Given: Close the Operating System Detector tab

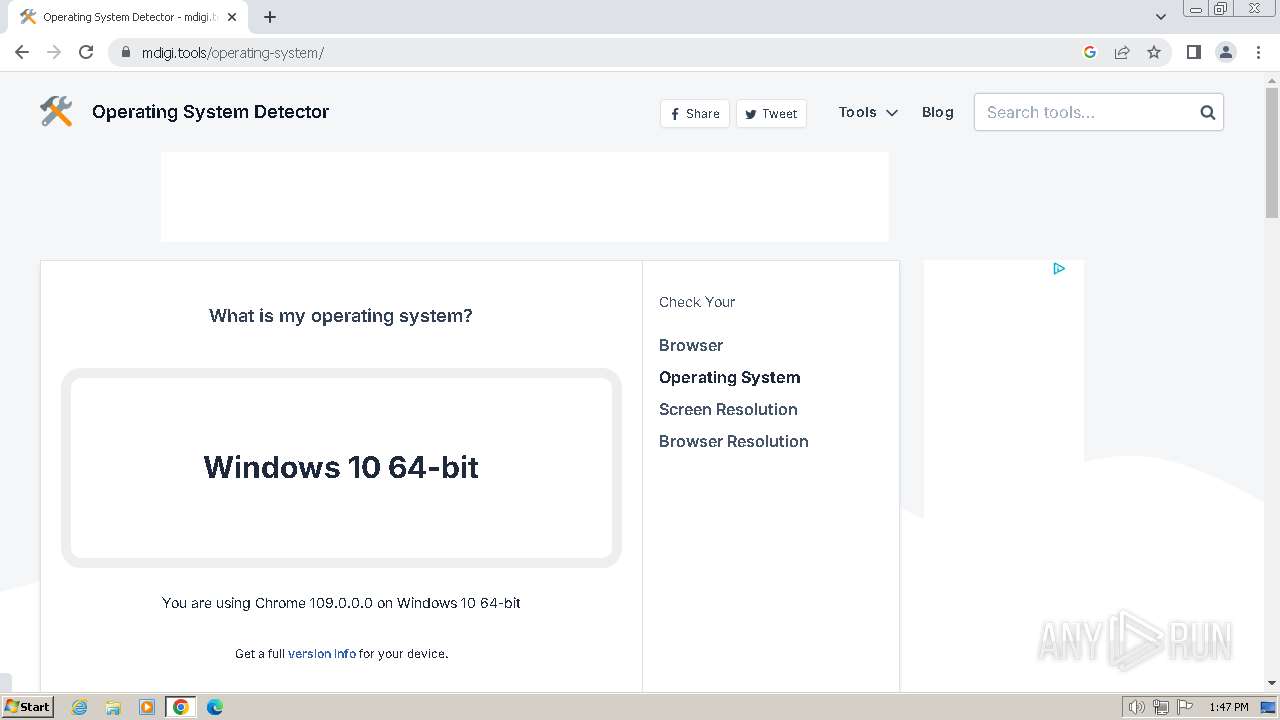Looking at the screenshot, I should pyautogui.click(x=232, y=17).
